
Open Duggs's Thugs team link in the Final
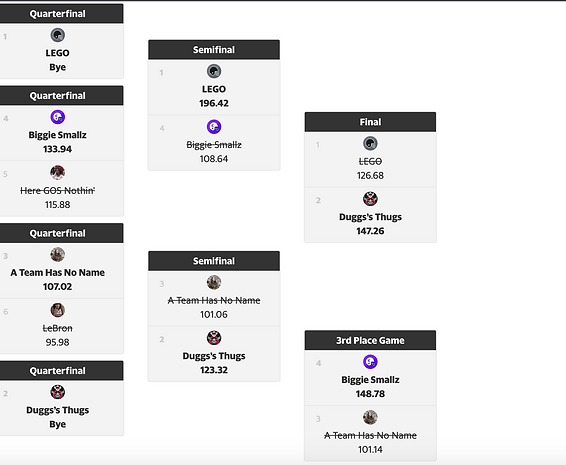(x=370, y=217)
